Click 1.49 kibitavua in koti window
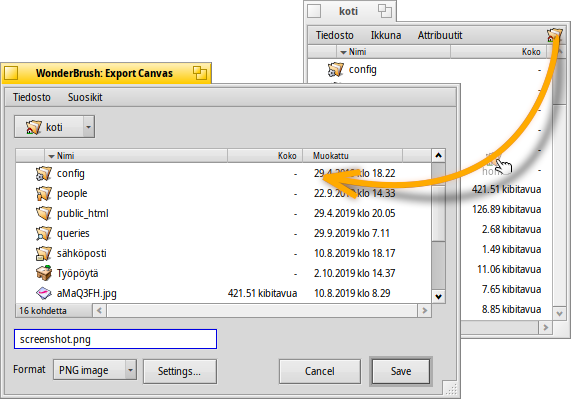Viewport: 571px width, 399px height. click(511, 250)
